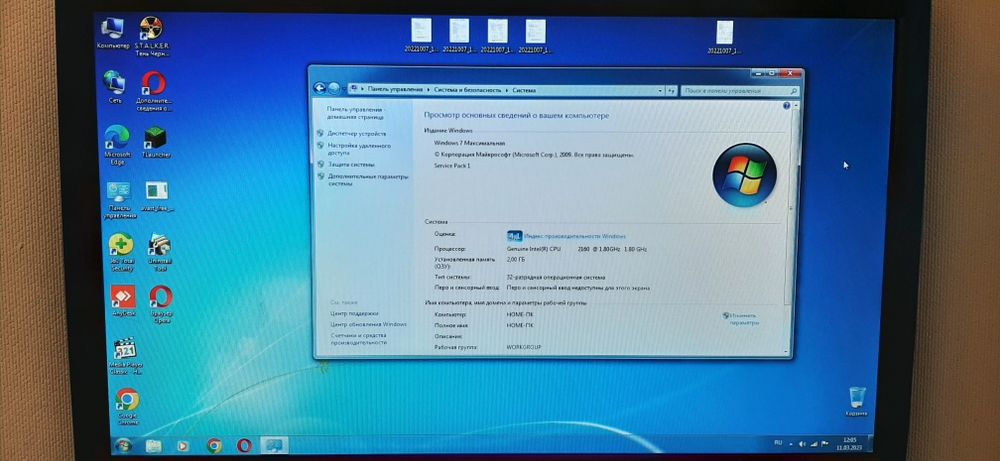
Task: Open the Корзина recycle bin
Action: click(x=857, y=402)
